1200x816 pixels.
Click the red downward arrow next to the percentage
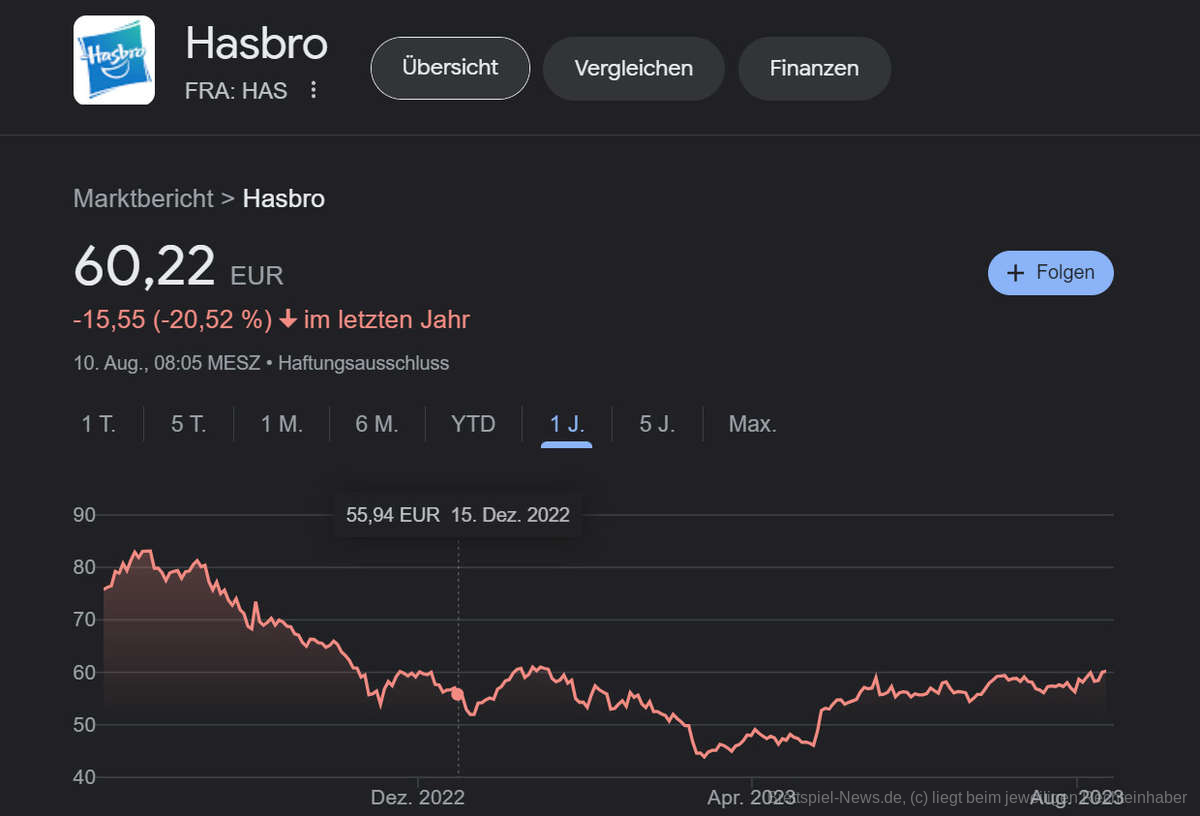pos(287,319)
